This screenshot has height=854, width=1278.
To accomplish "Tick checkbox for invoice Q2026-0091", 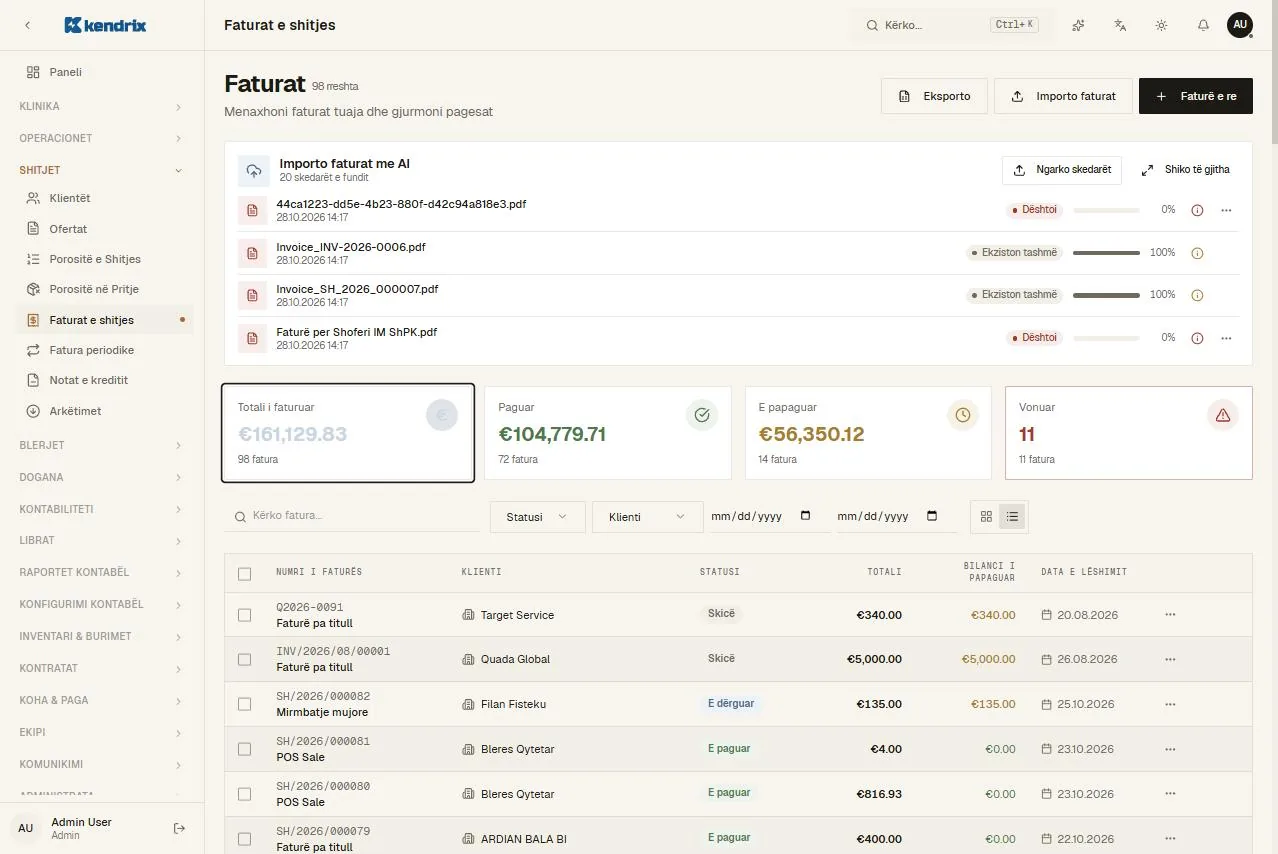I will pyautogui.click(x=245, y=615).
